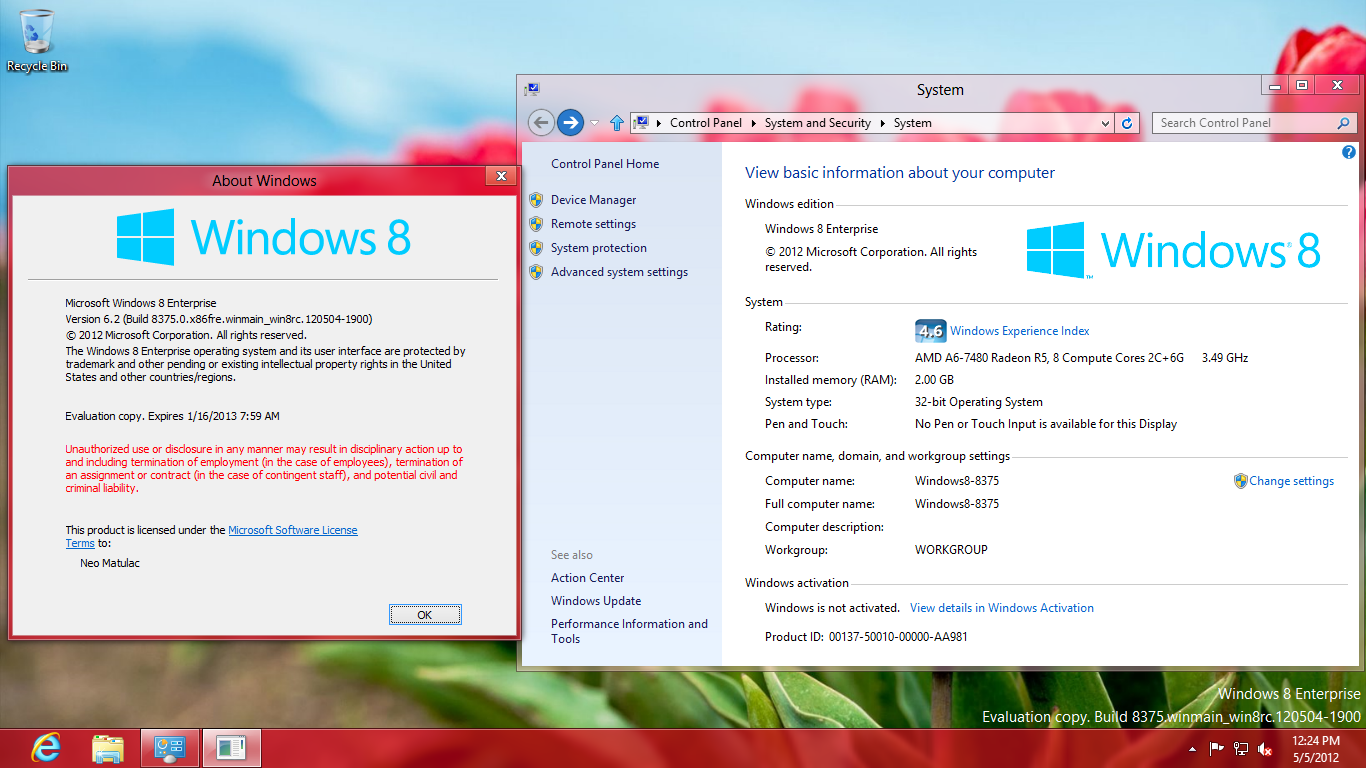This screenshot has width=1366, height=768.
Task: Click OK in About Windows dialog
Action: tap(425, 615)
